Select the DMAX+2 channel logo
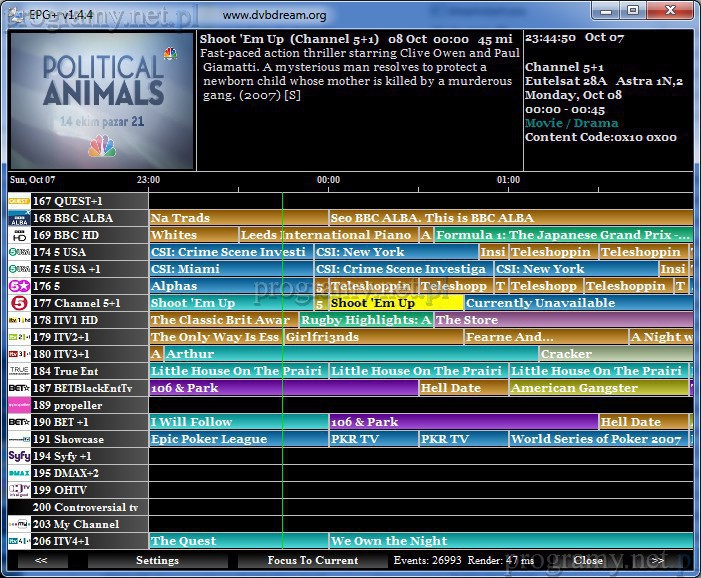701x578 pixels. (18, 473)
